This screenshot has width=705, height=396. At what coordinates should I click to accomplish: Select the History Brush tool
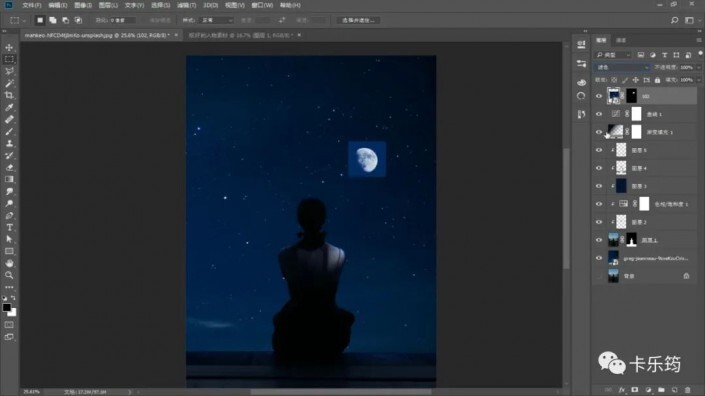point(9,156)
